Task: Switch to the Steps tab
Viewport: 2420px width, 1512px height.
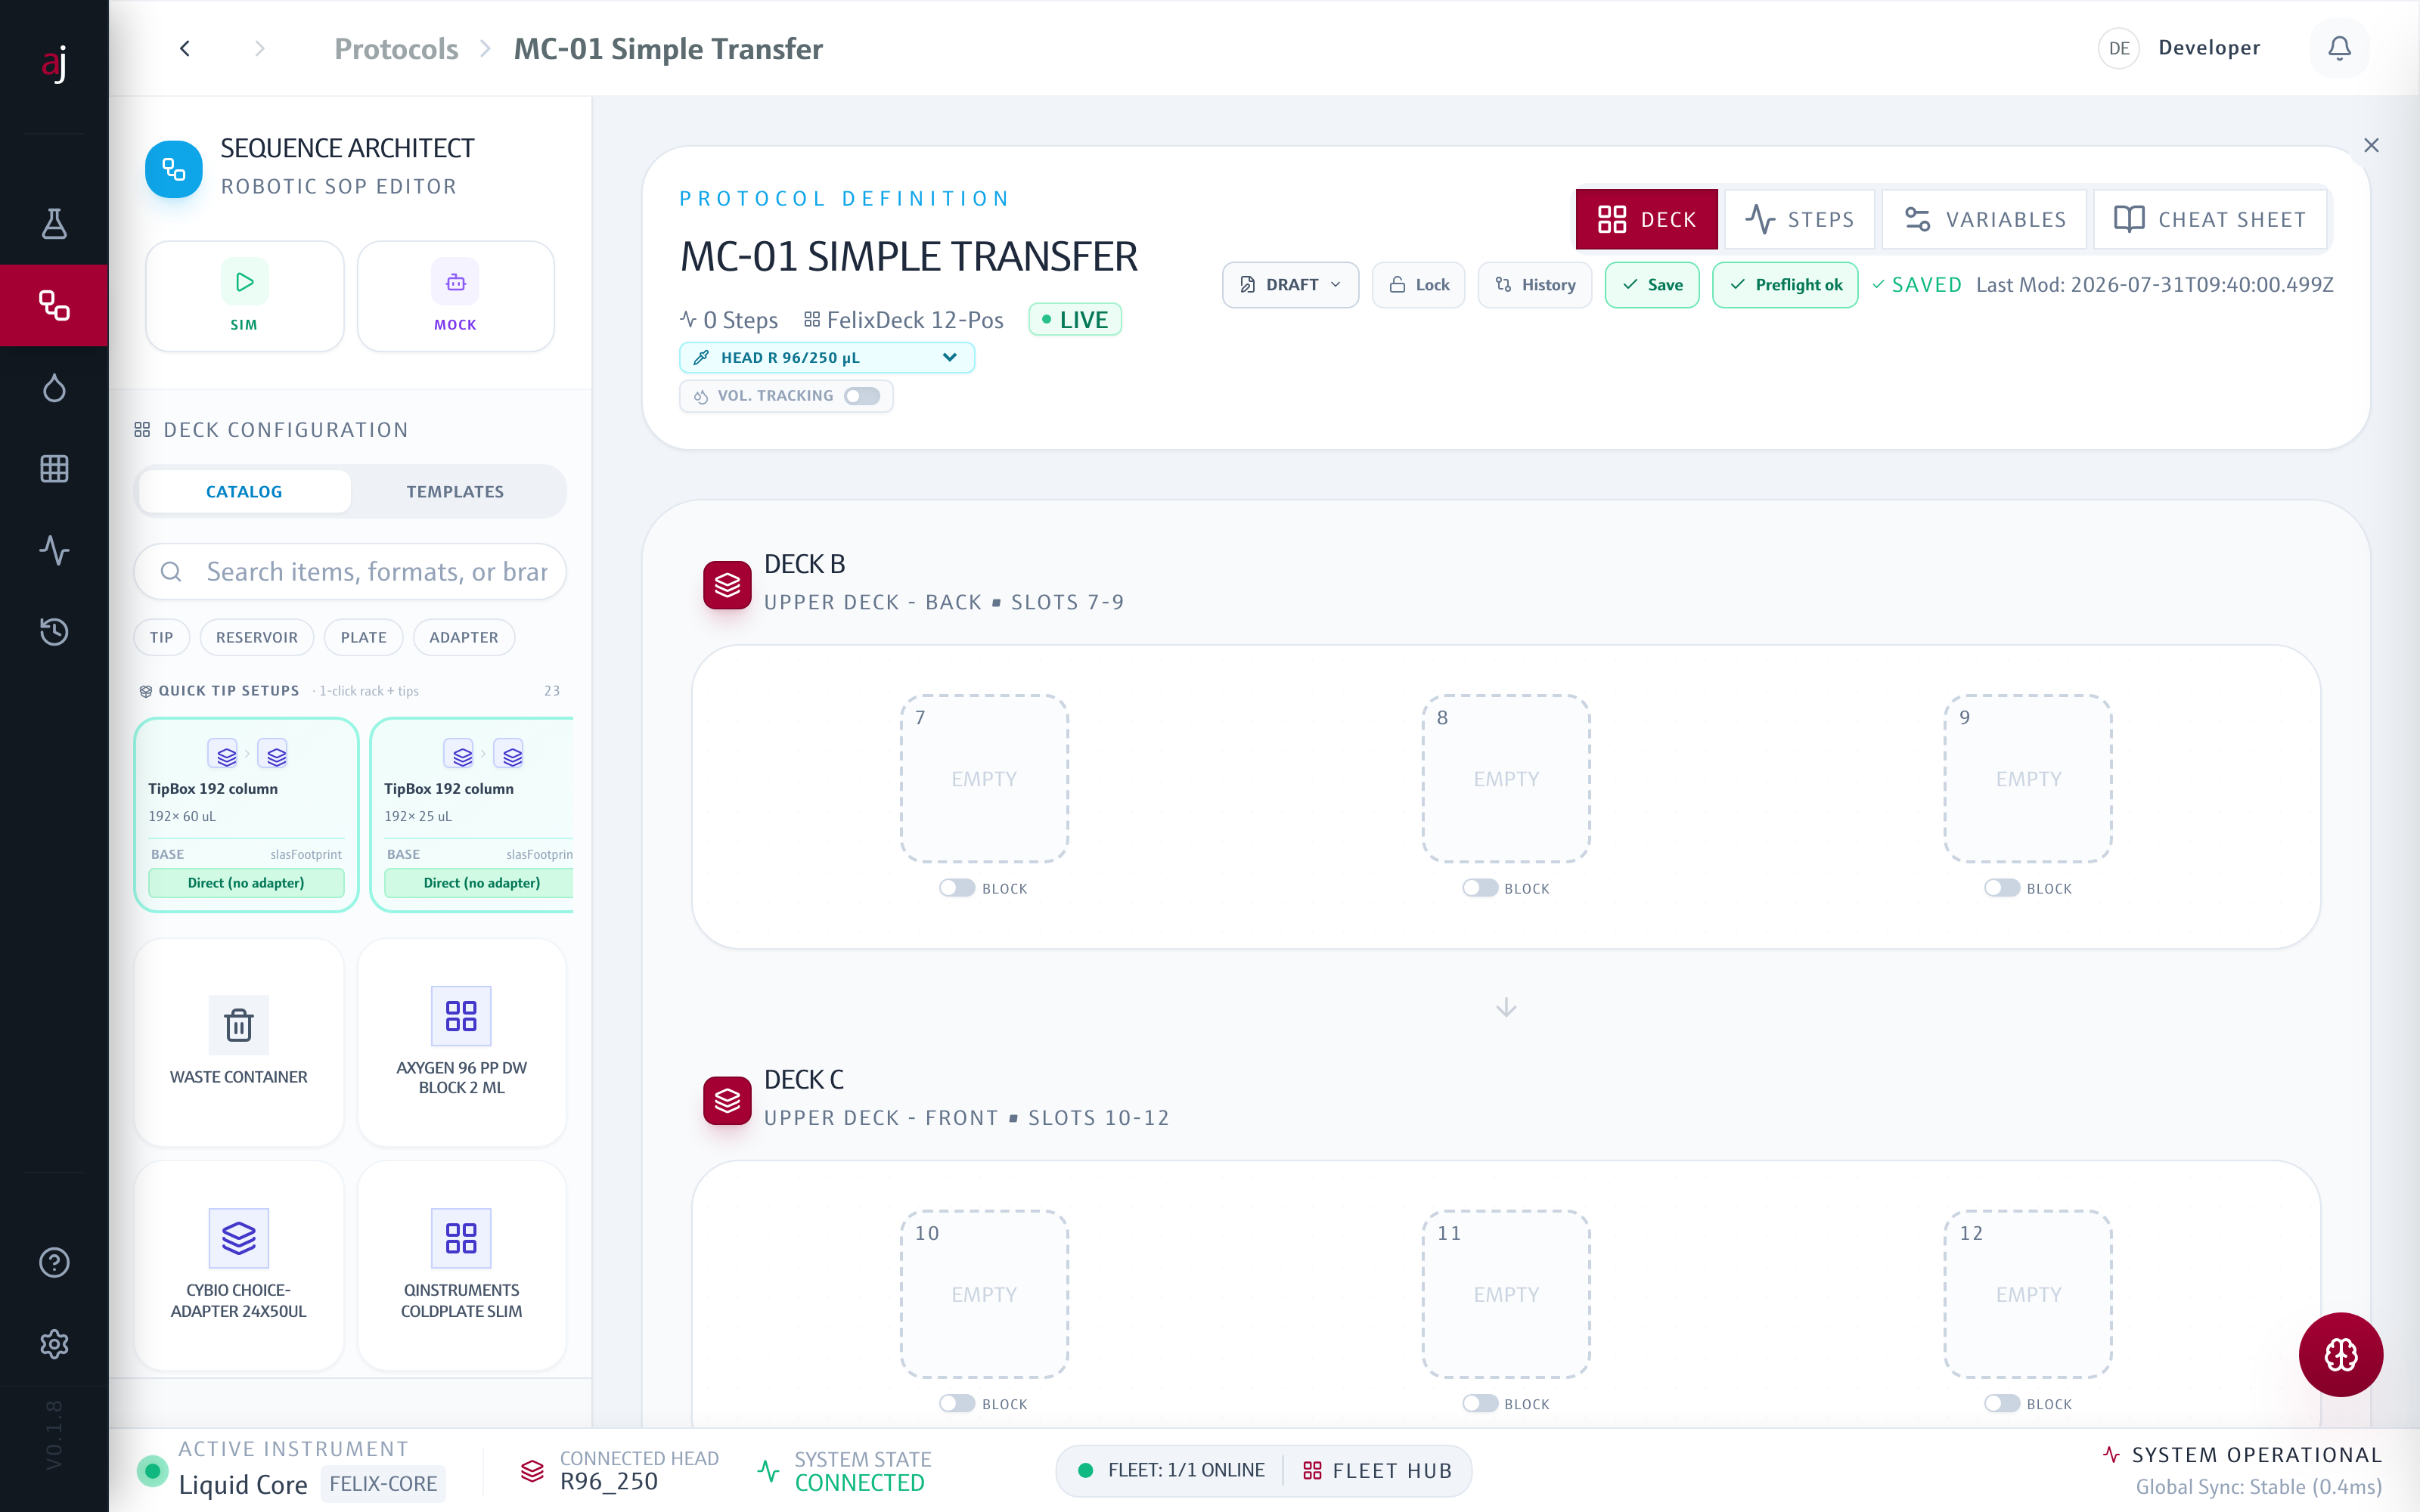Action: click(x=1800, y=219)
